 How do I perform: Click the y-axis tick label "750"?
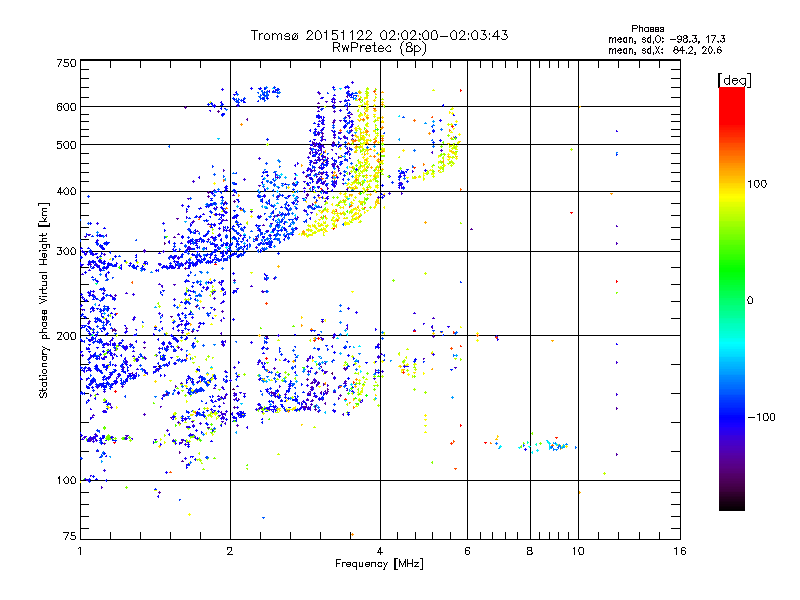(66, 63)
